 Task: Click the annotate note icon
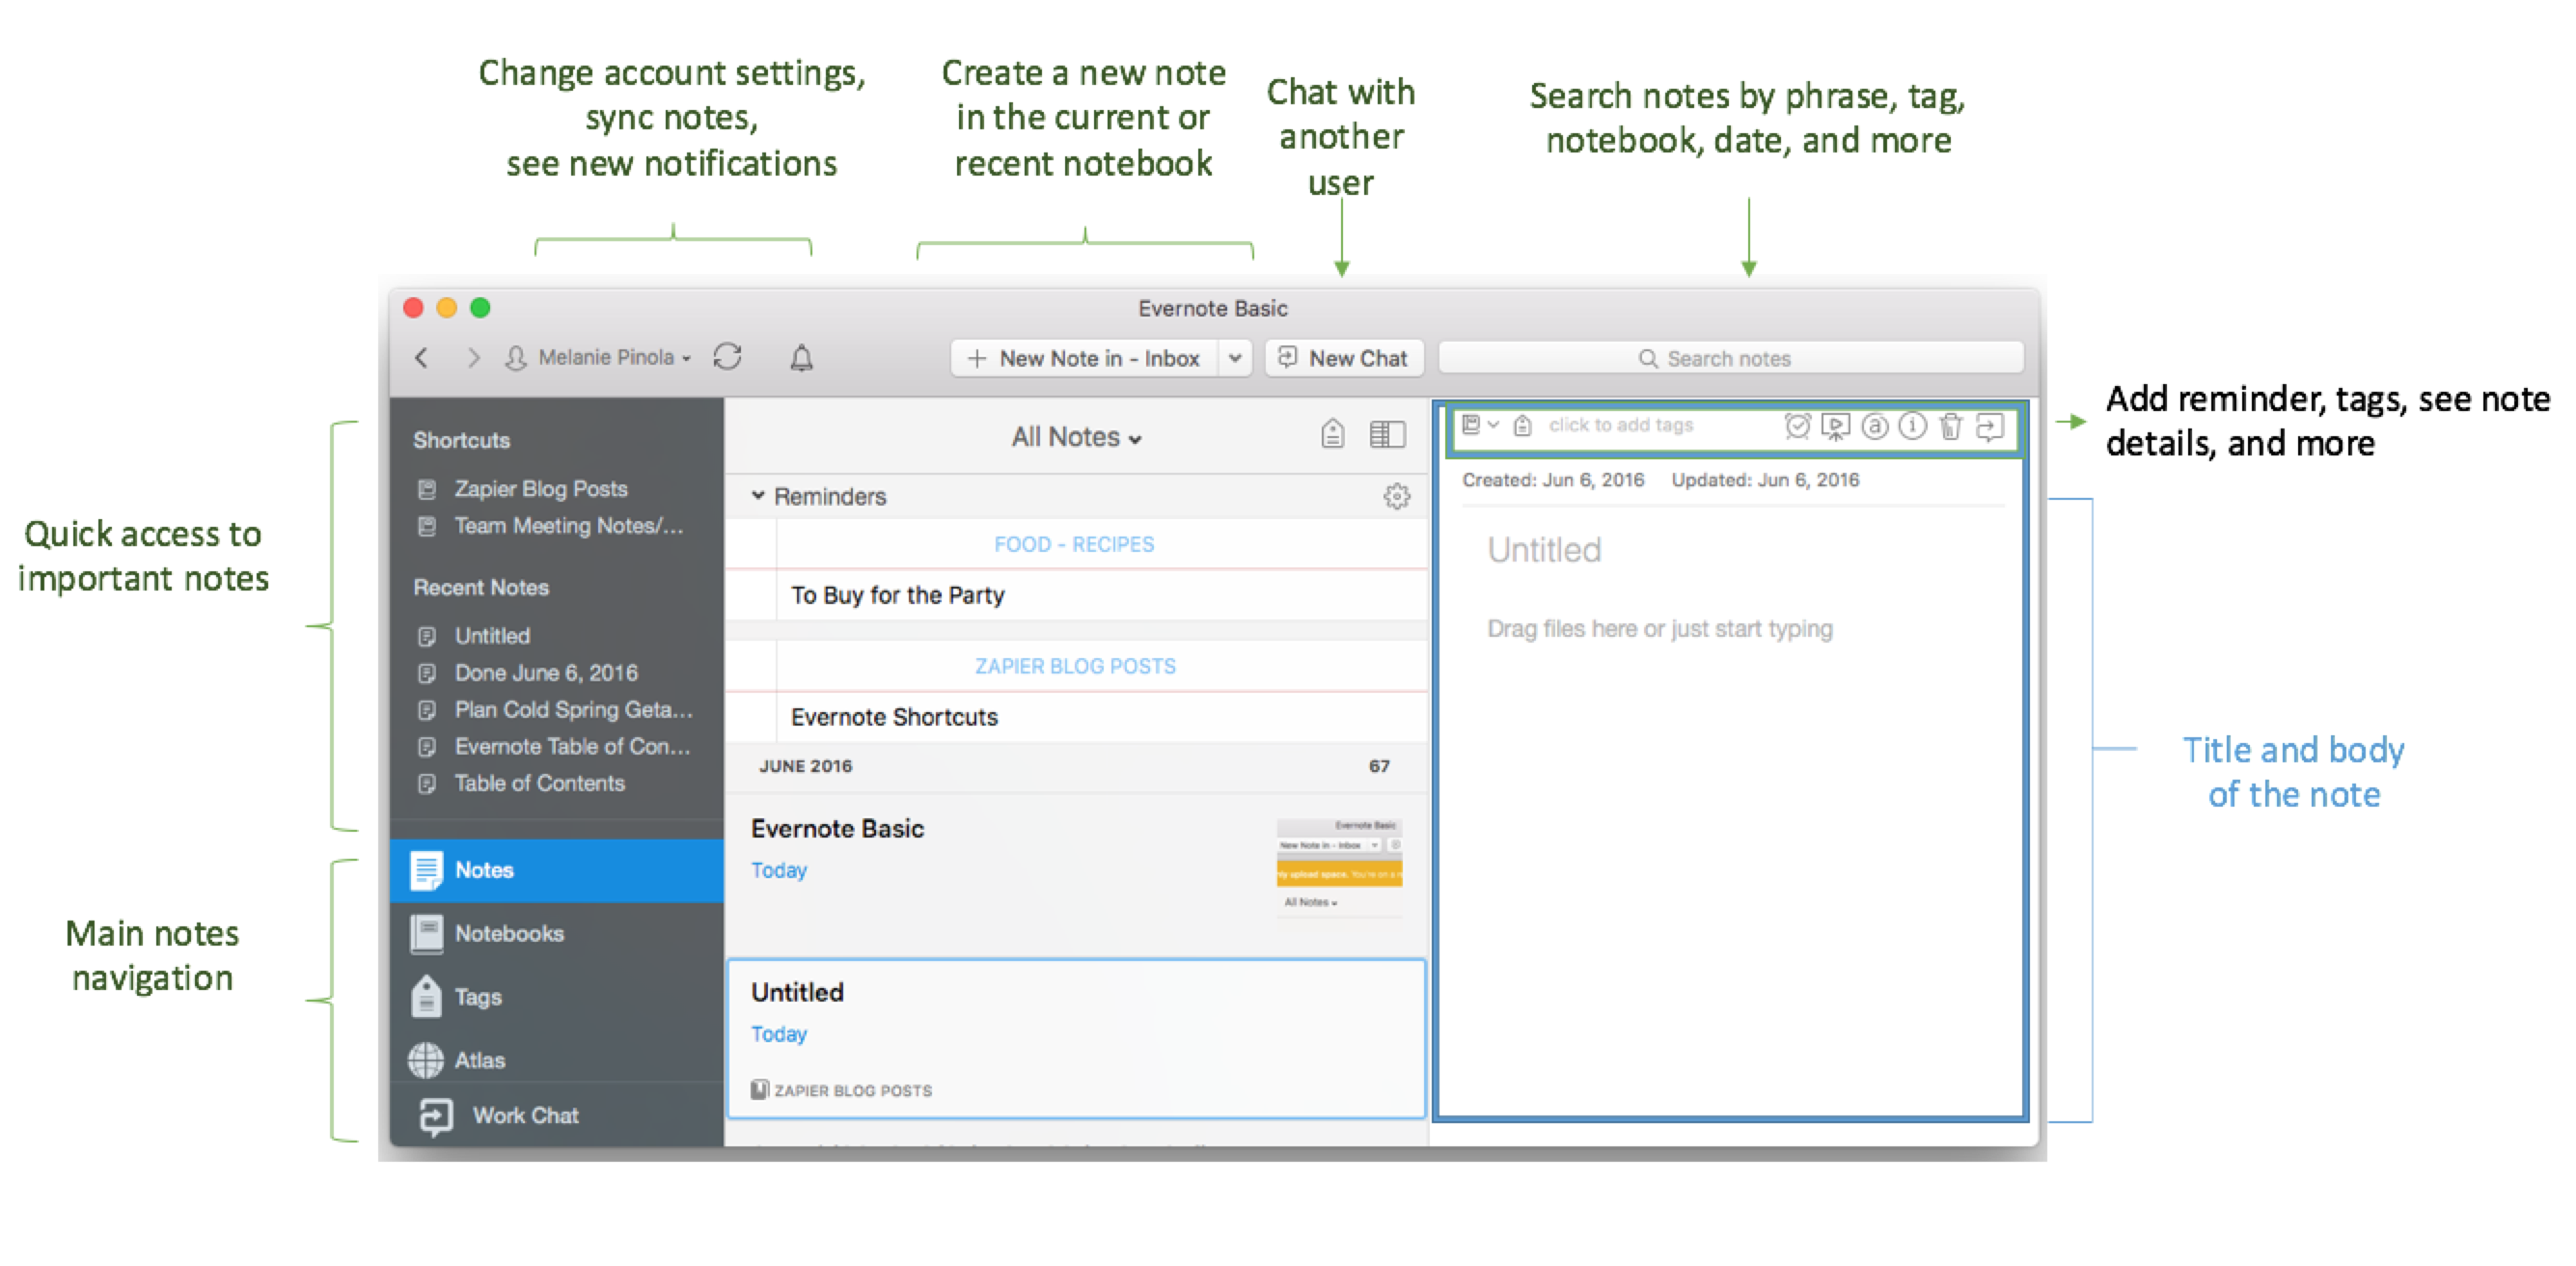coord(1874,426)
